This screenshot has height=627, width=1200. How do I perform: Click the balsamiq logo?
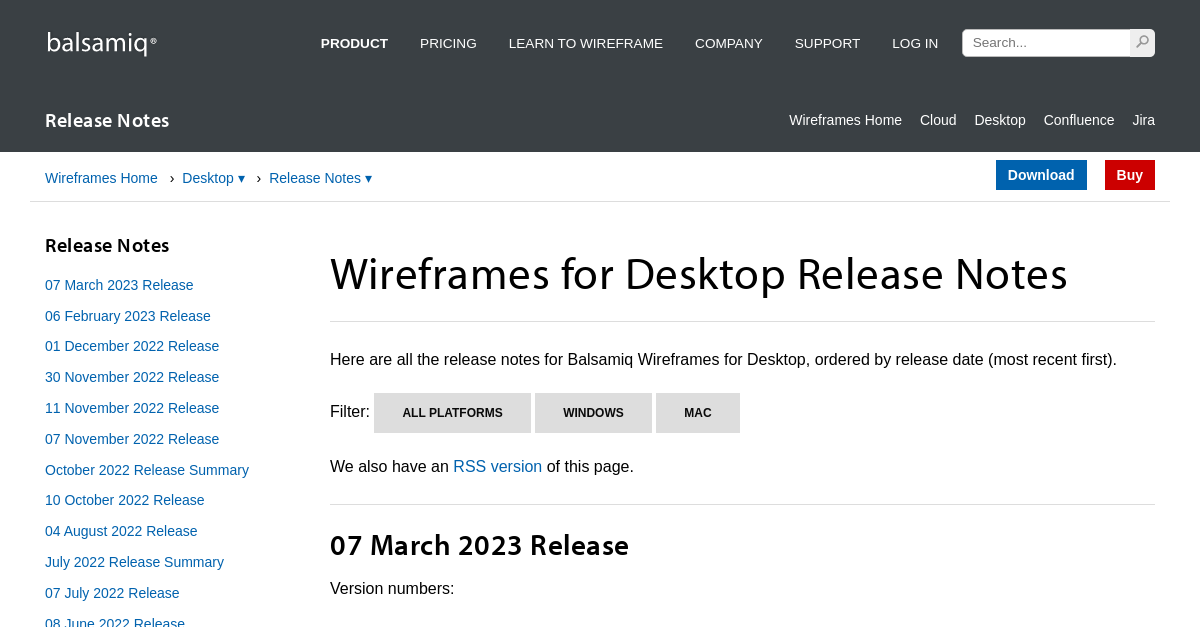click(x=101, y=43)
